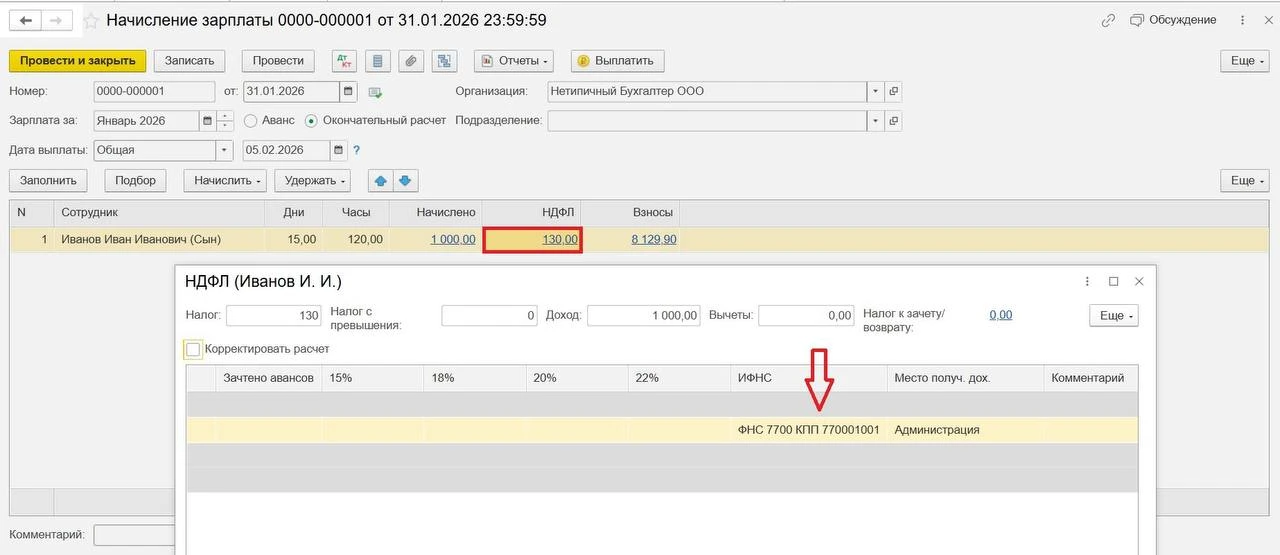Screen dimensions: 1280x555
Task: Open the Подразделение record in new form
Action: click(894, 121)
